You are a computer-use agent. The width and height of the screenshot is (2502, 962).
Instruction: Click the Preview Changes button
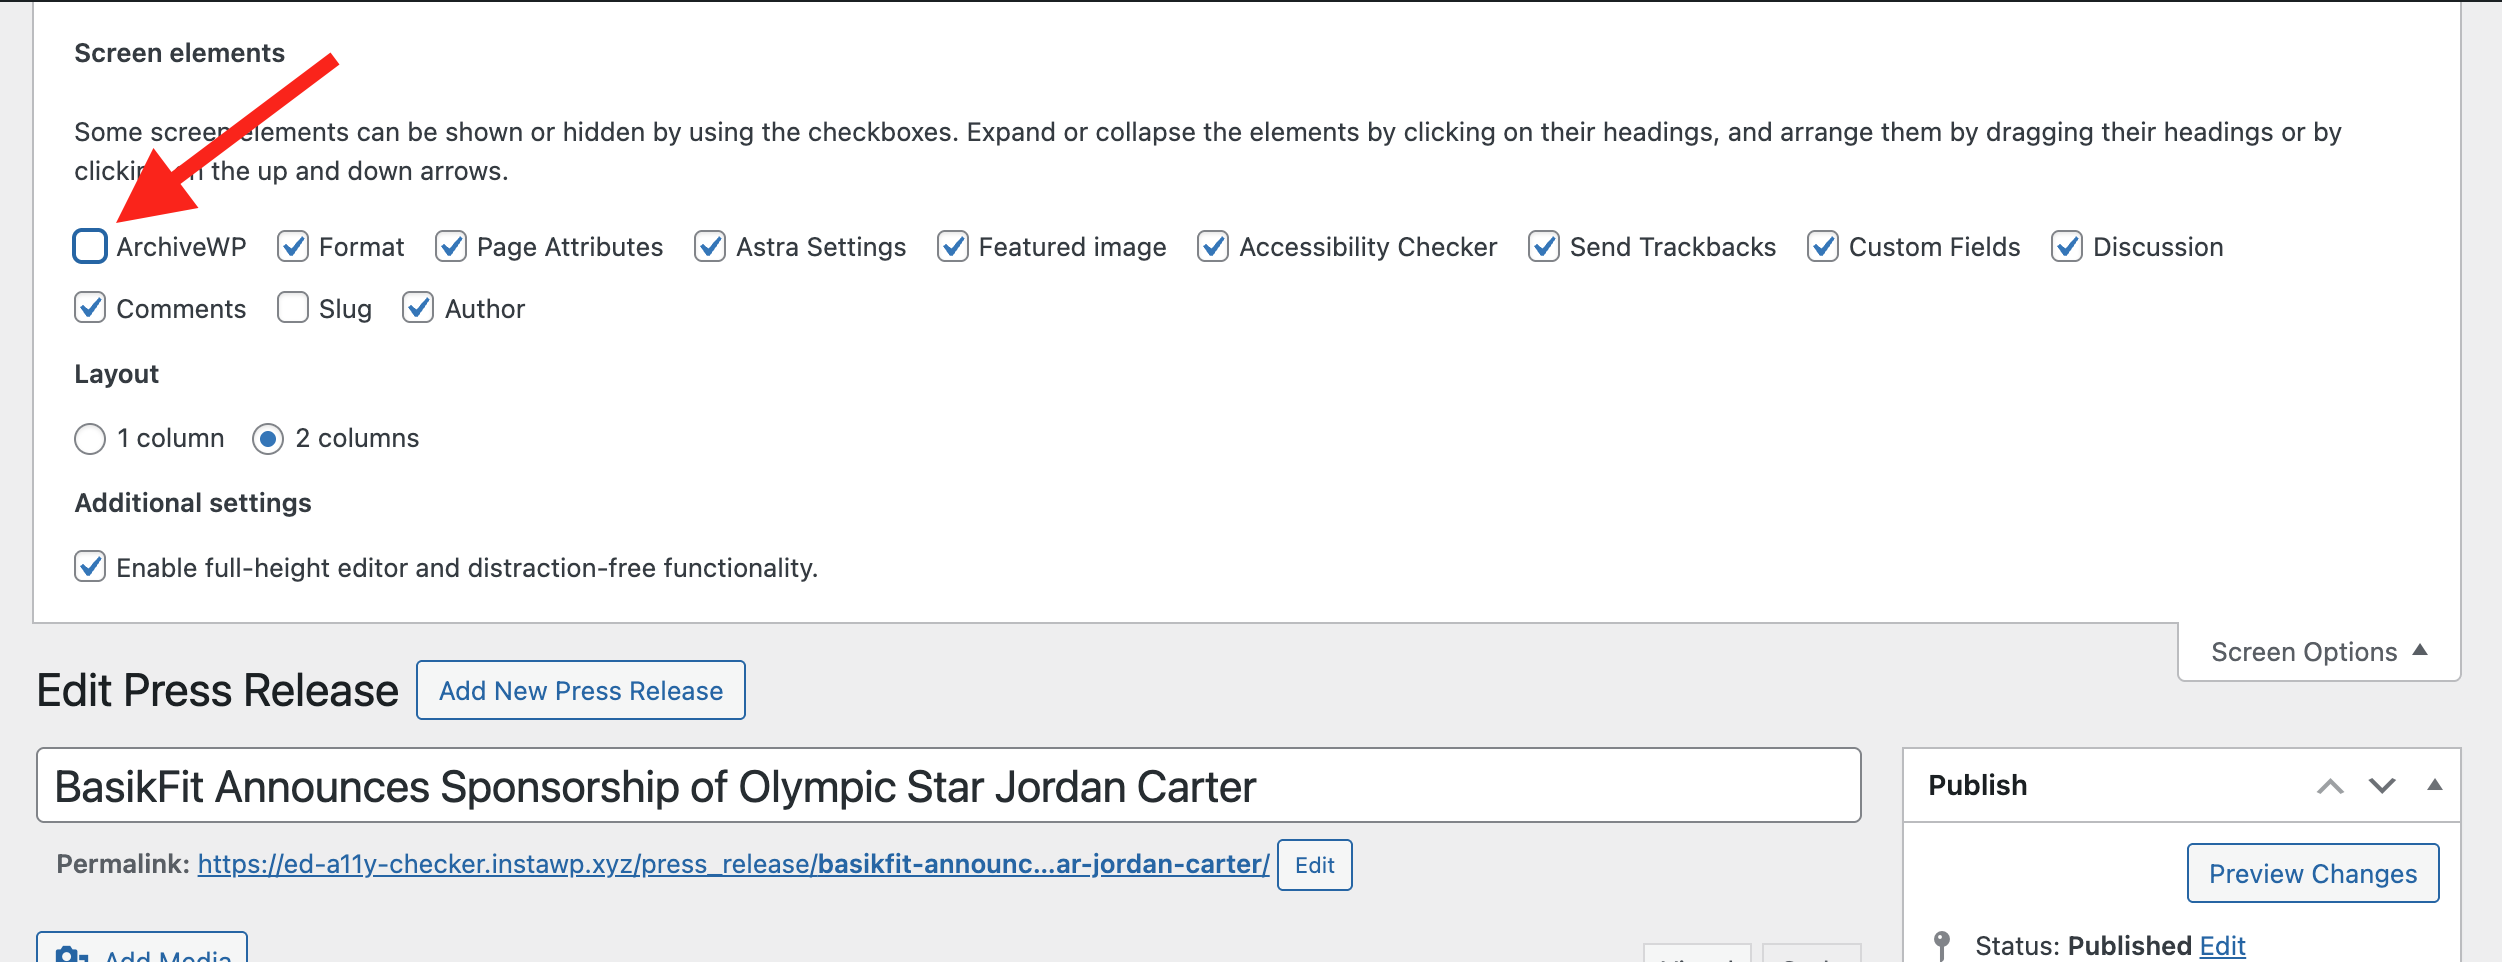[2313, 873]
